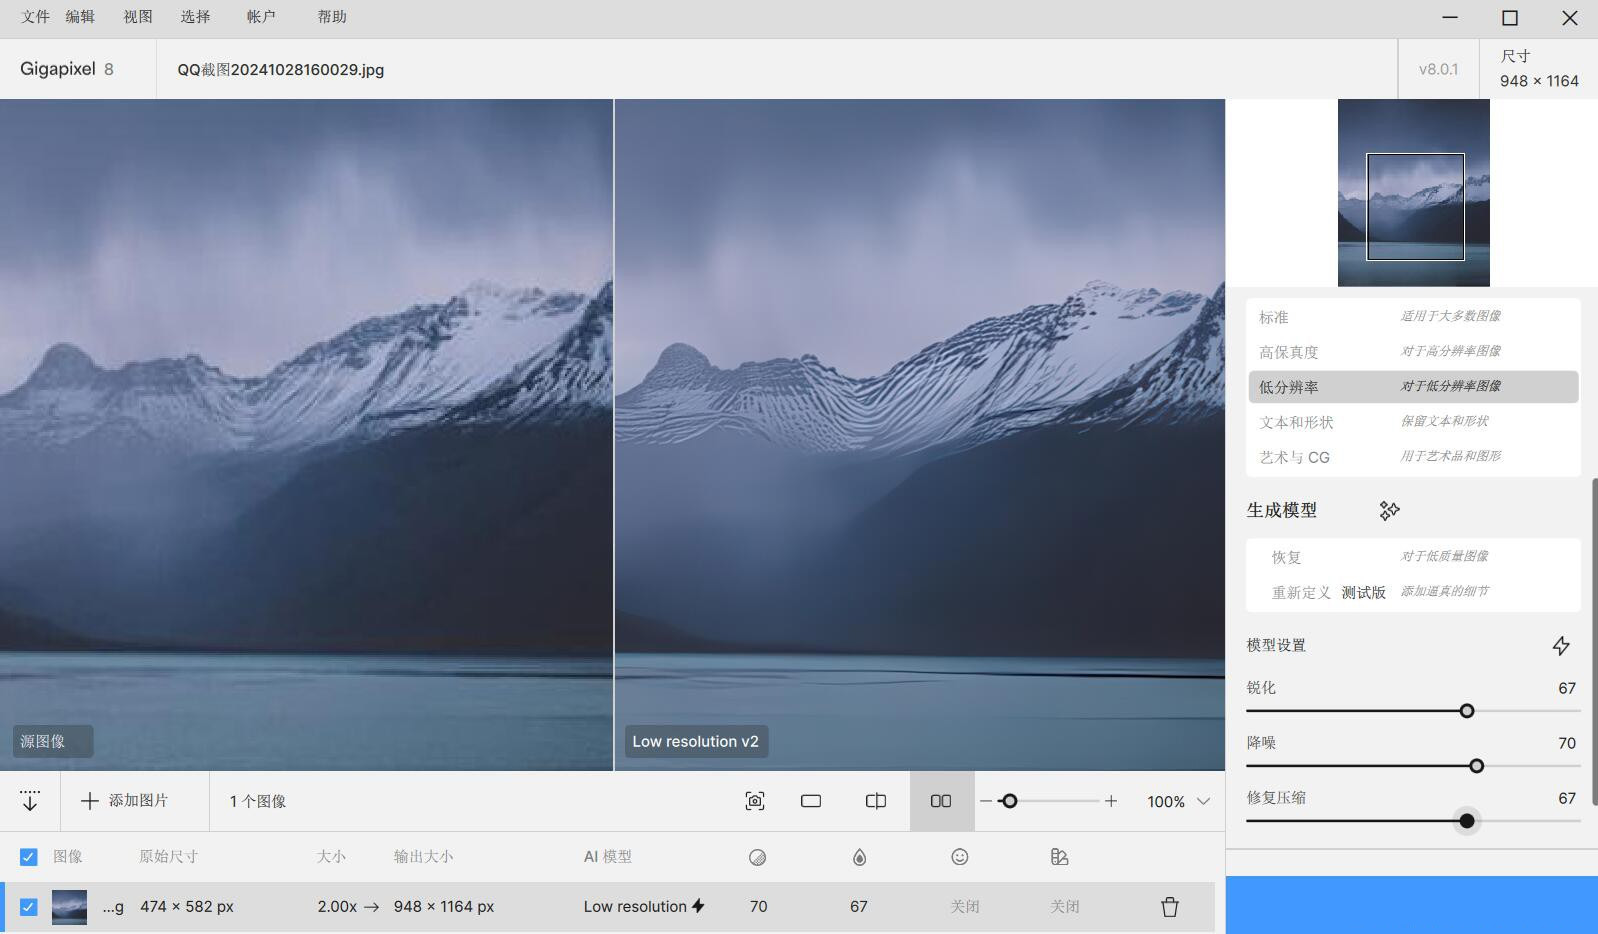
Task: Select the side-by-side view icon
Action: click(x=941, y=801)
